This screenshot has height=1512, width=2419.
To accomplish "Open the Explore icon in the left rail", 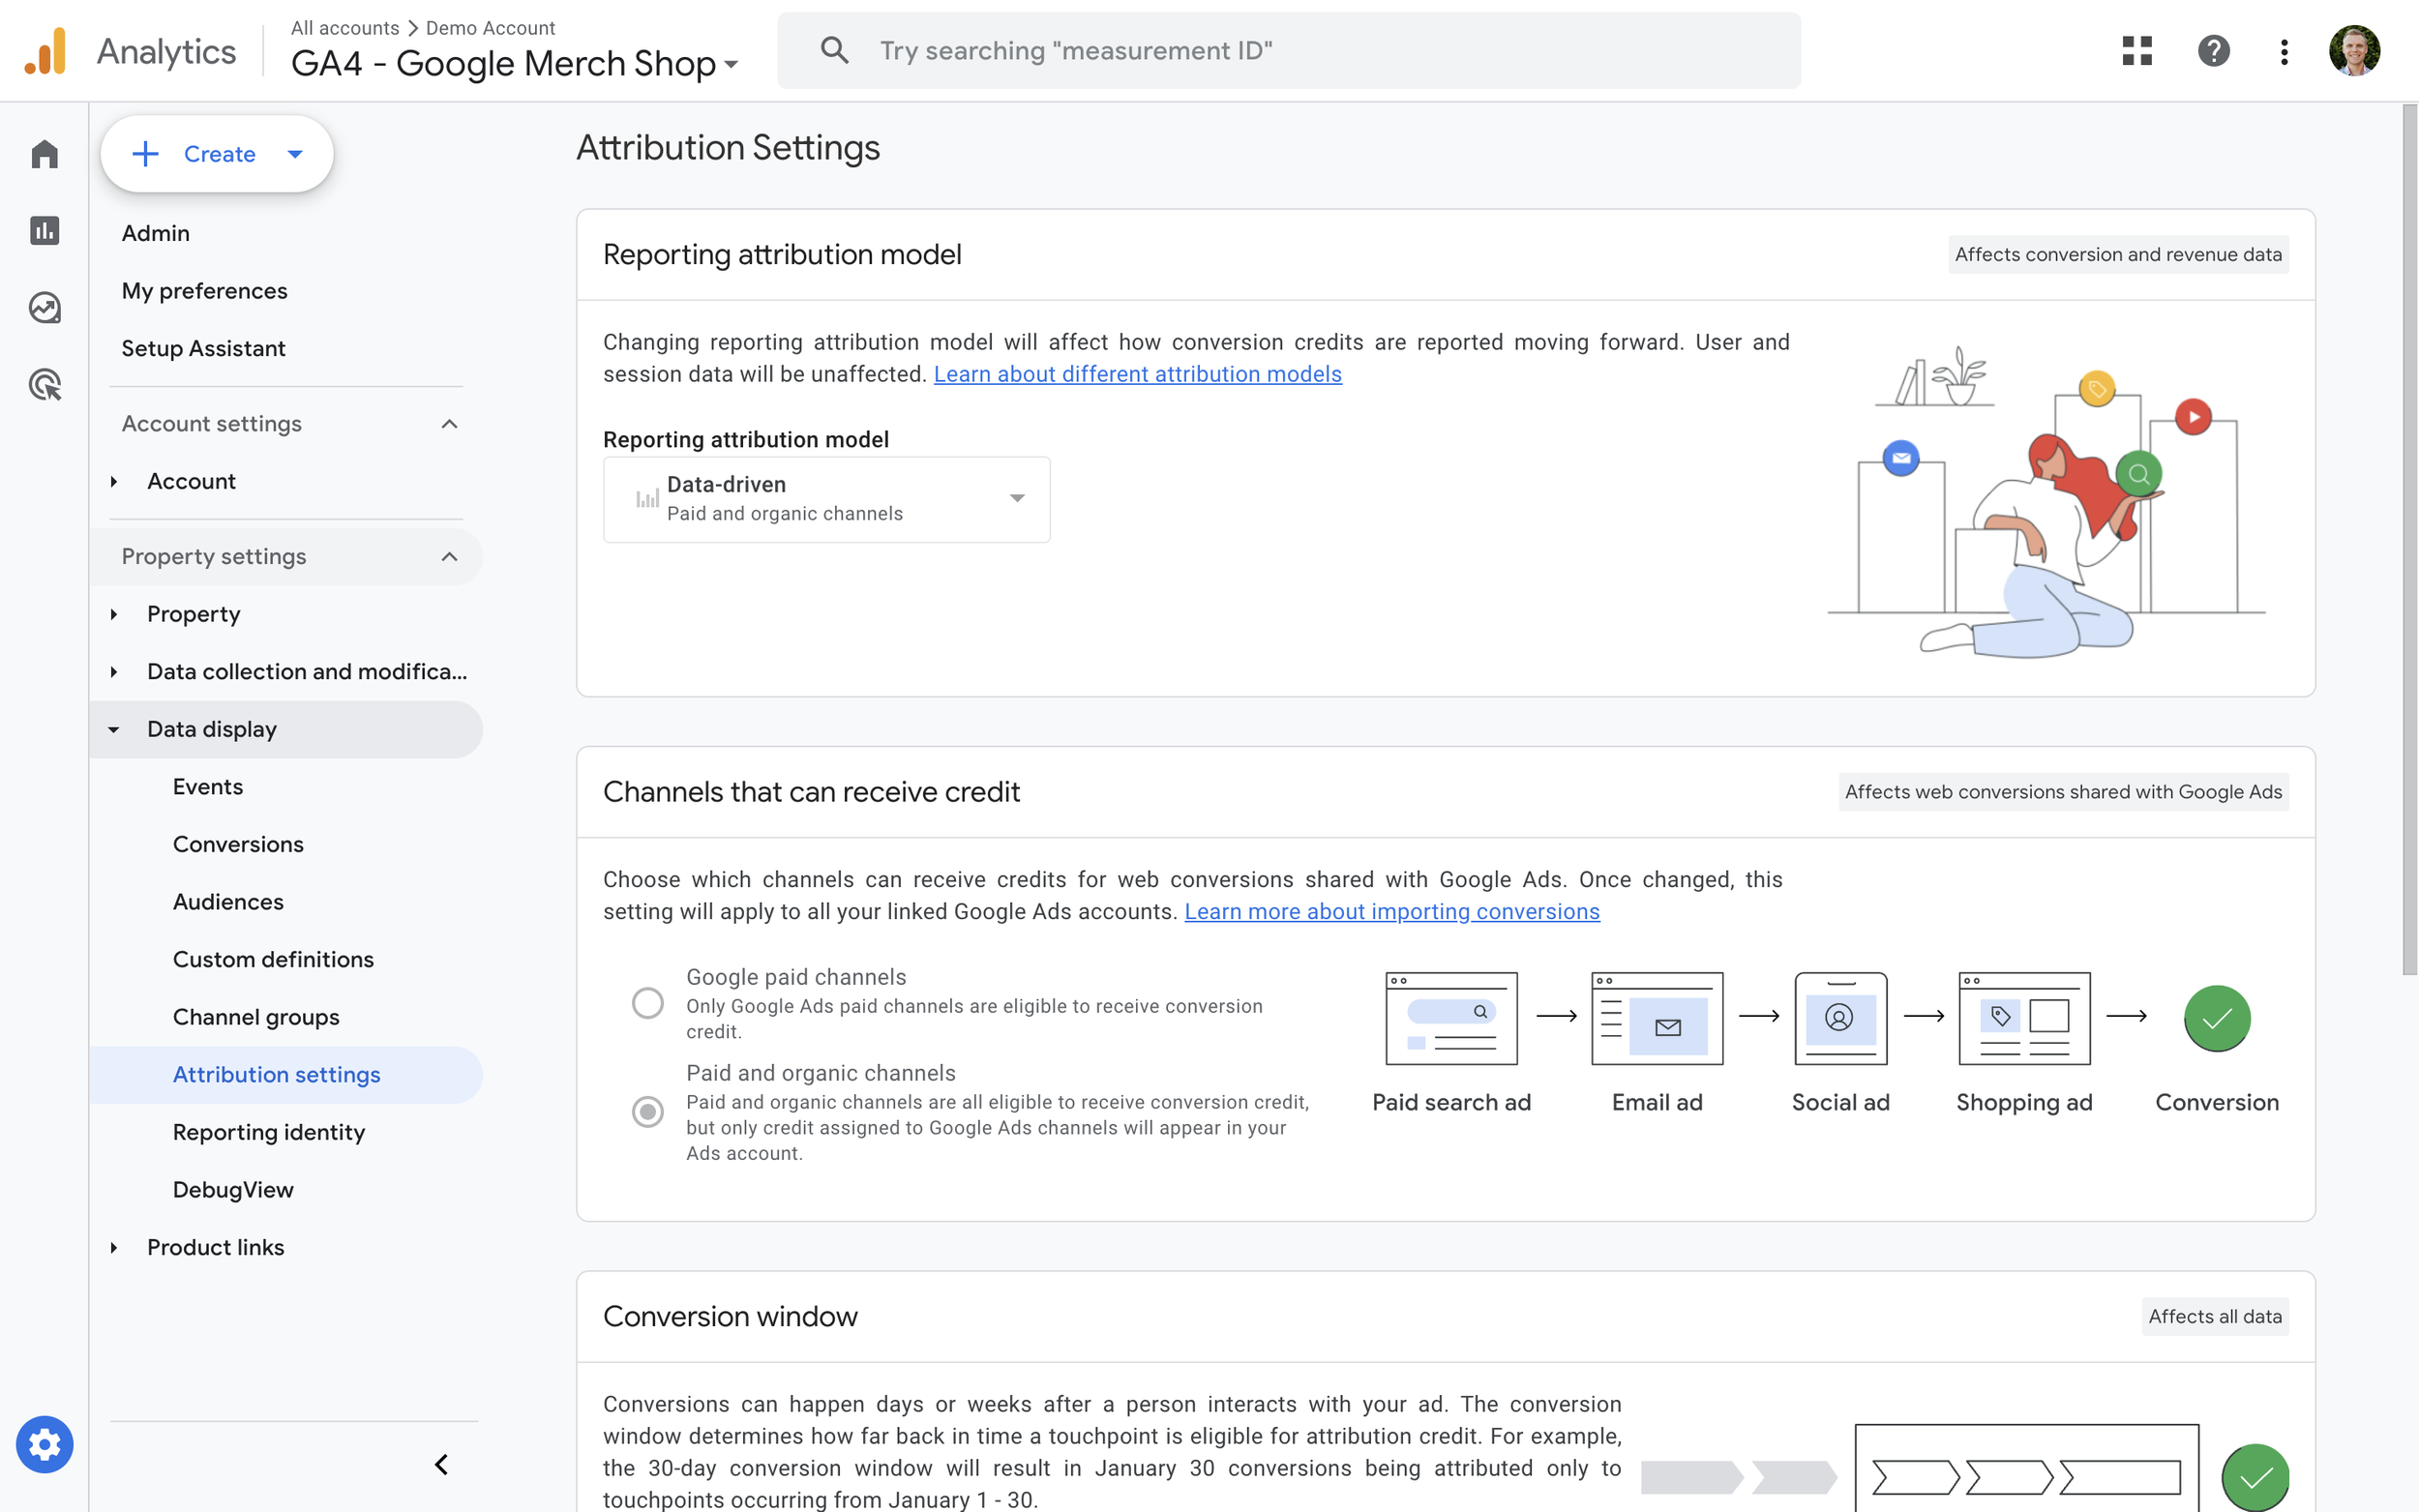I will click(44, 308).
